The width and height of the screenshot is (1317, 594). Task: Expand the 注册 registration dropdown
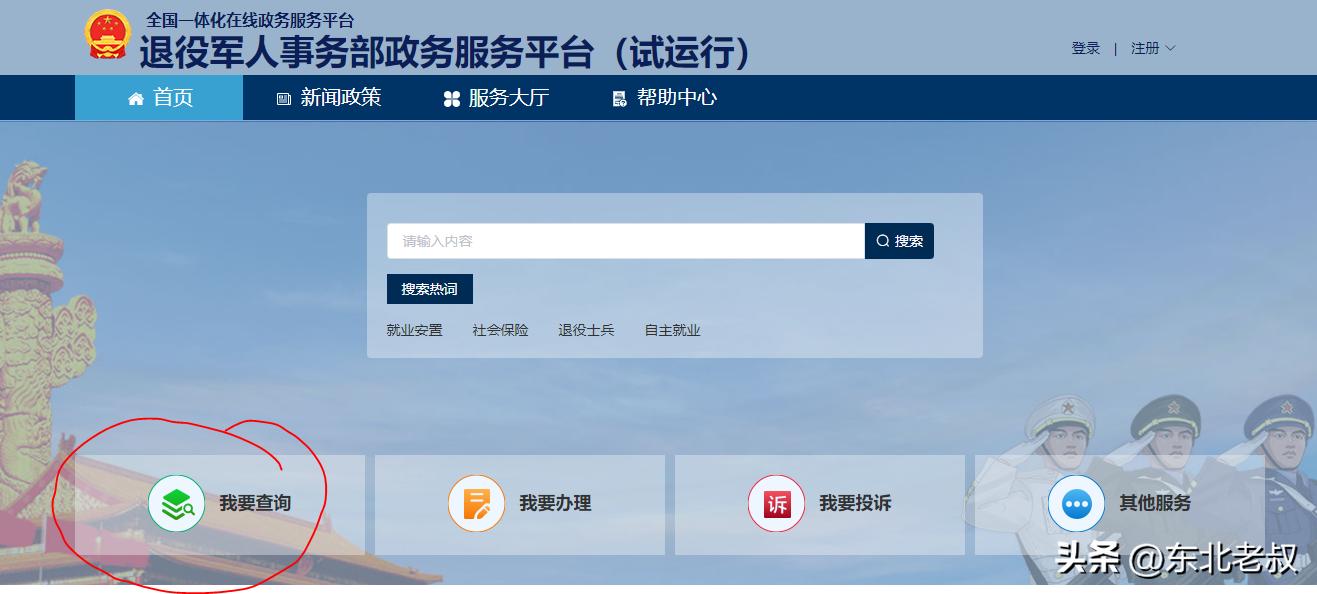pyautogui.click(x=1152, y=47)
